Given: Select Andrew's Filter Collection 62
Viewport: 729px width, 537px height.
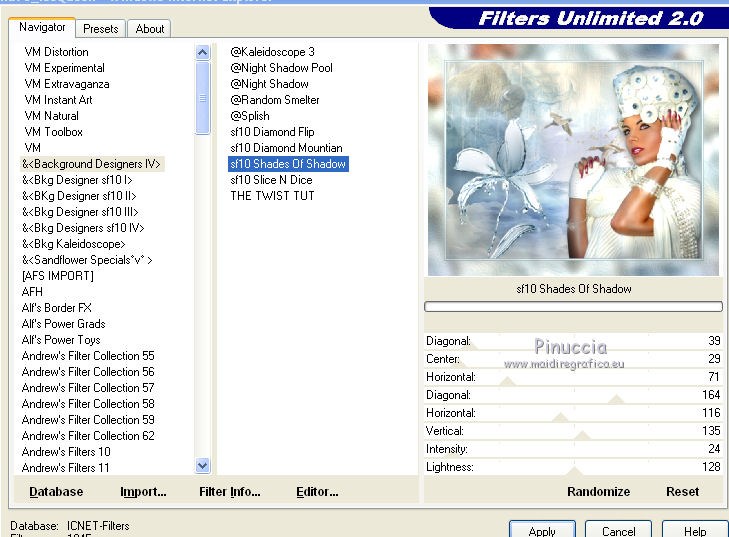Looking at the screenshot, I should [88, 436].
